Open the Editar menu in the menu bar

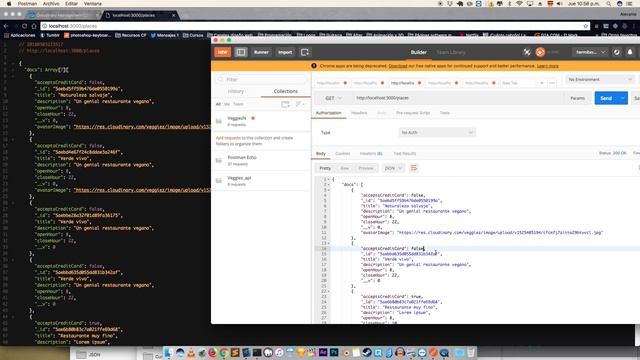tap(71, 3)
